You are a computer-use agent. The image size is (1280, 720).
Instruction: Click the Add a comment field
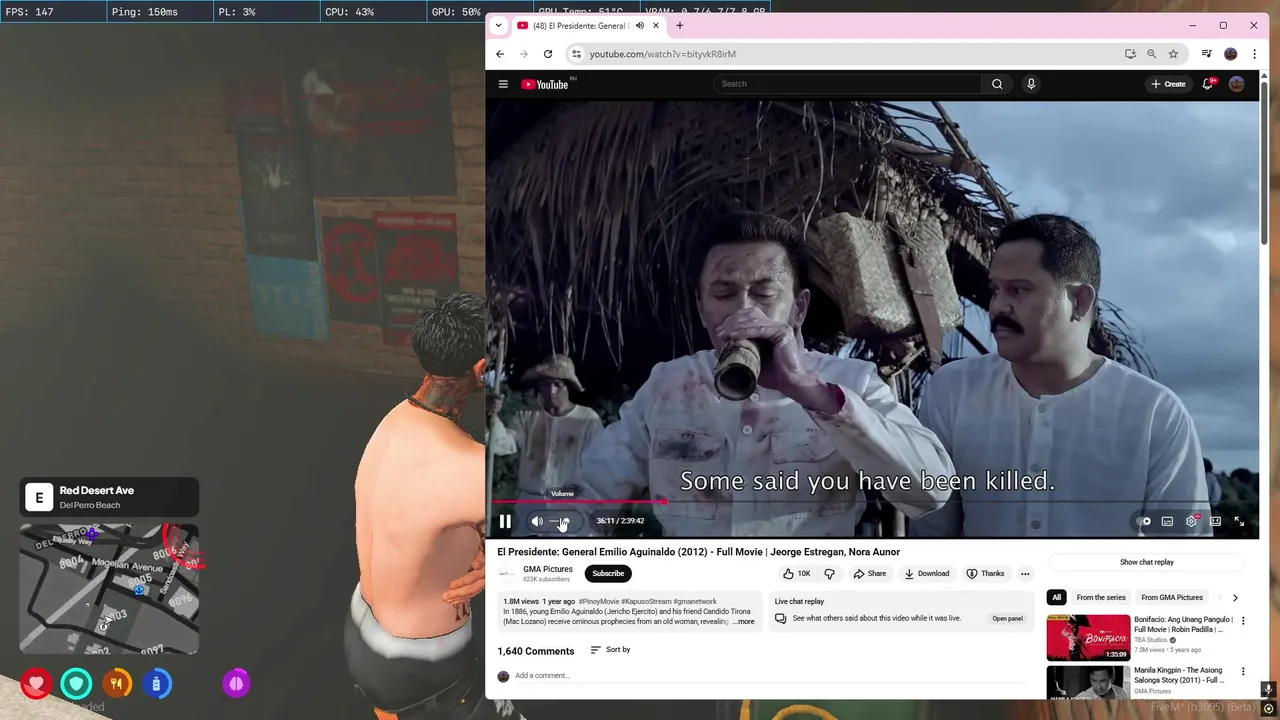(x=770, y=676)
